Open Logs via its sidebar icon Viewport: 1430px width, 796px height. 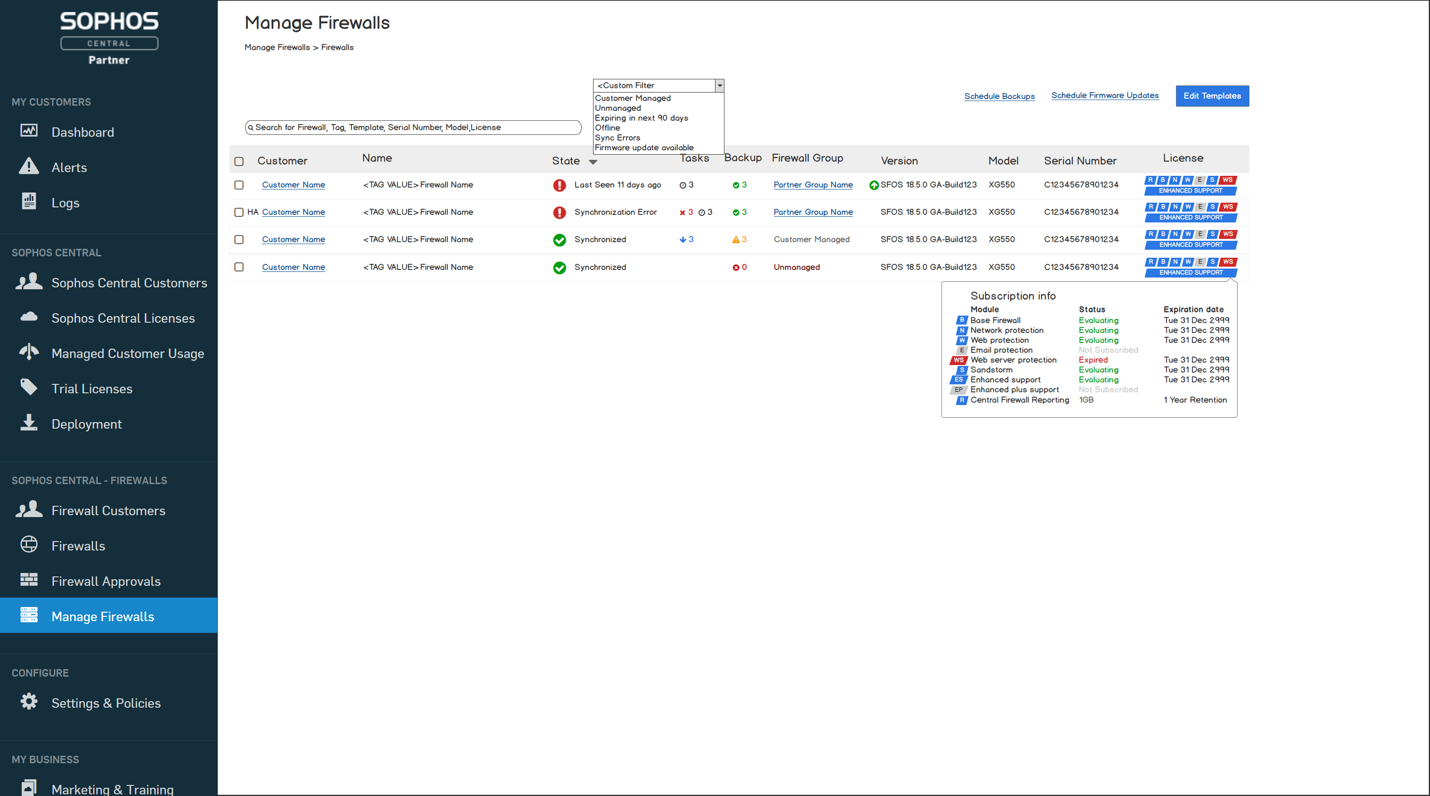tap(29, 201)
